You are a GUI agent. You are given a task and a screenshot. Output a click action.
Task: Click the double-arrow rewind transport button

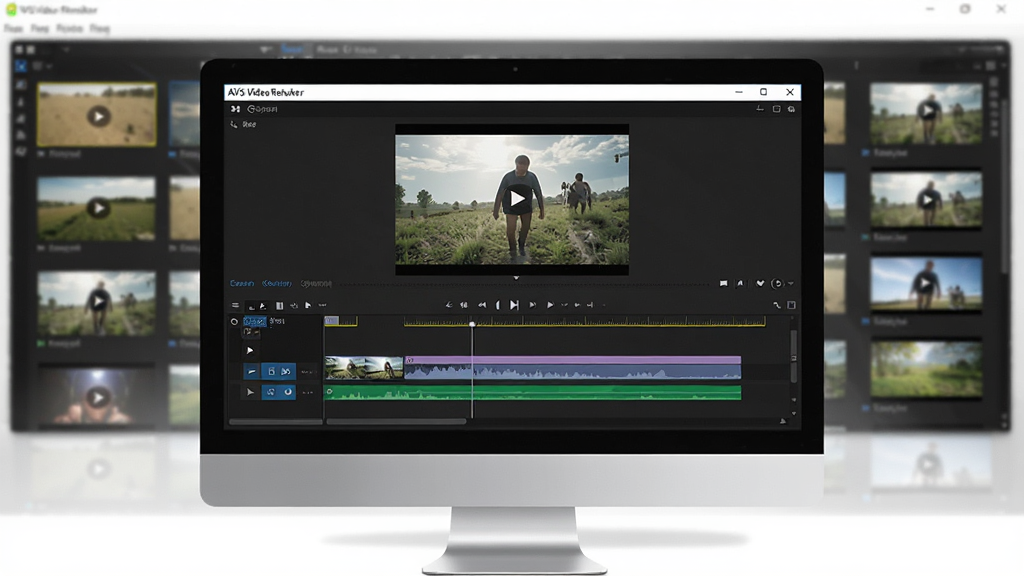click(x=482, y=305)
